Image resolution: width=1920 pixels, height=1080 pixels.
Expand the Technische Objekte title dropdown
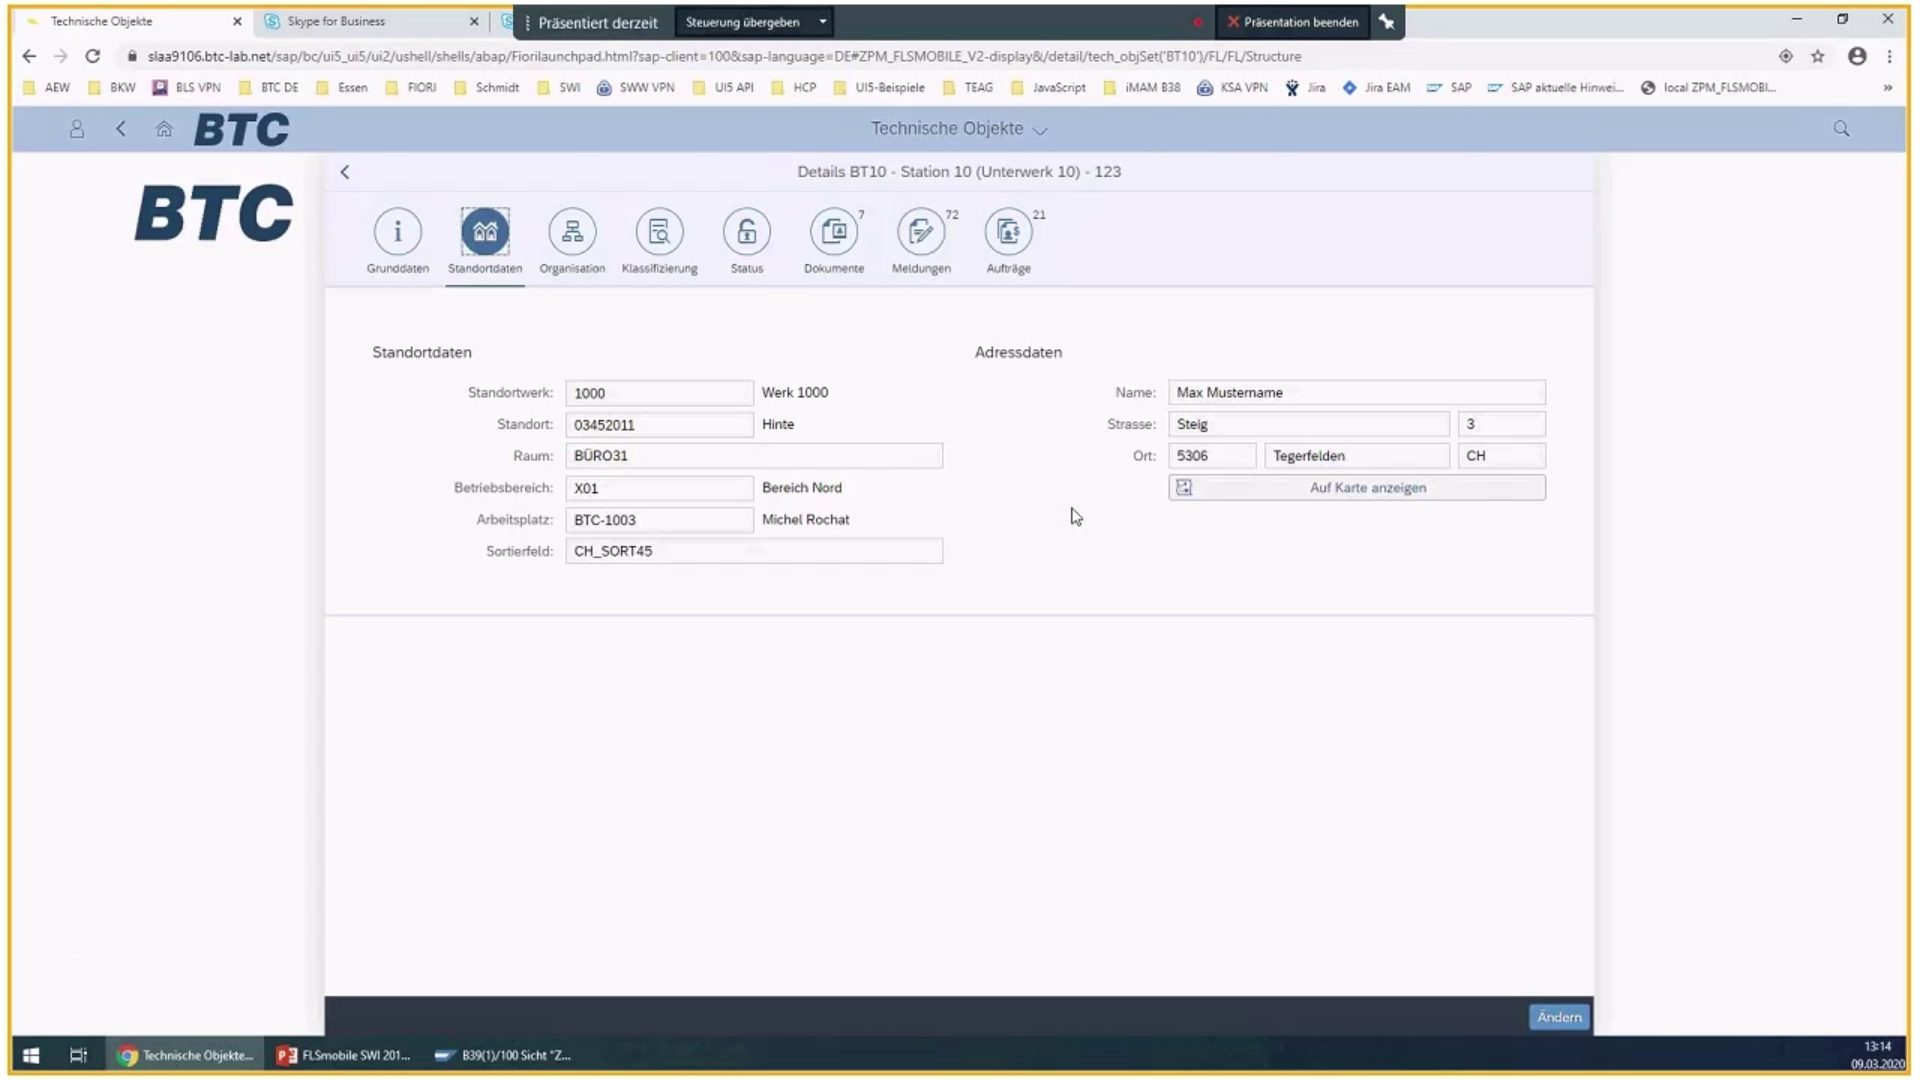pyautogui.click(x=1040, y=130)
